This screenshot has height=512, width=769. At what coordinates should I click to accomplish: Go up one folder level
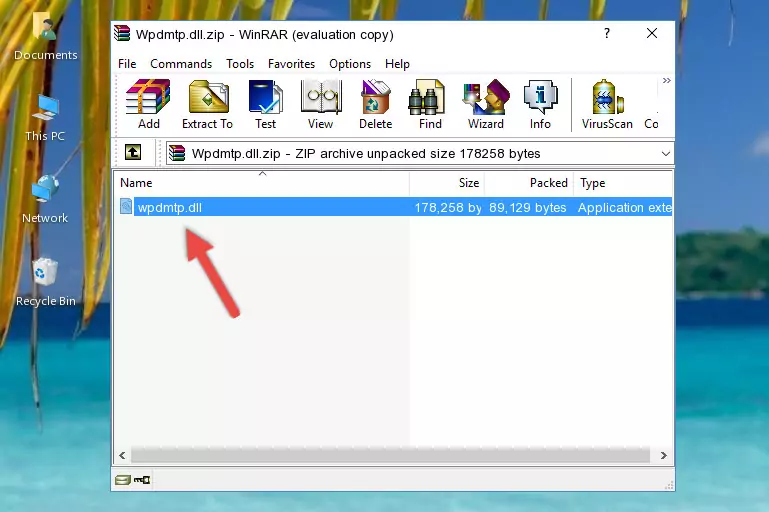pos(133,153)
